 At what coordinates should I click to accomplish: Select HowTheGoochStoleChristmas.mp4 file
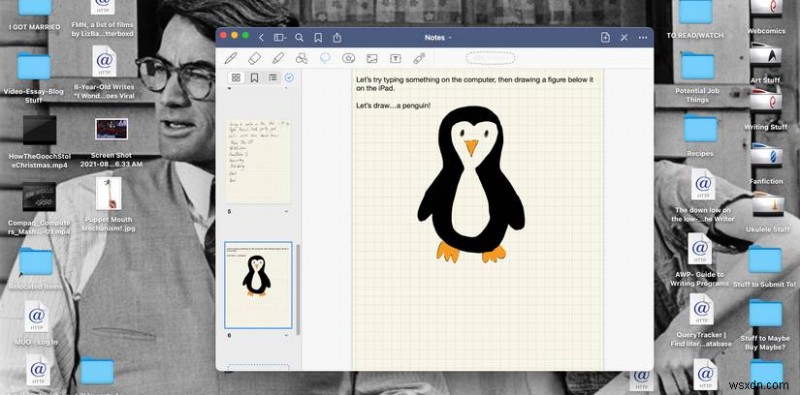coord(39,141)
